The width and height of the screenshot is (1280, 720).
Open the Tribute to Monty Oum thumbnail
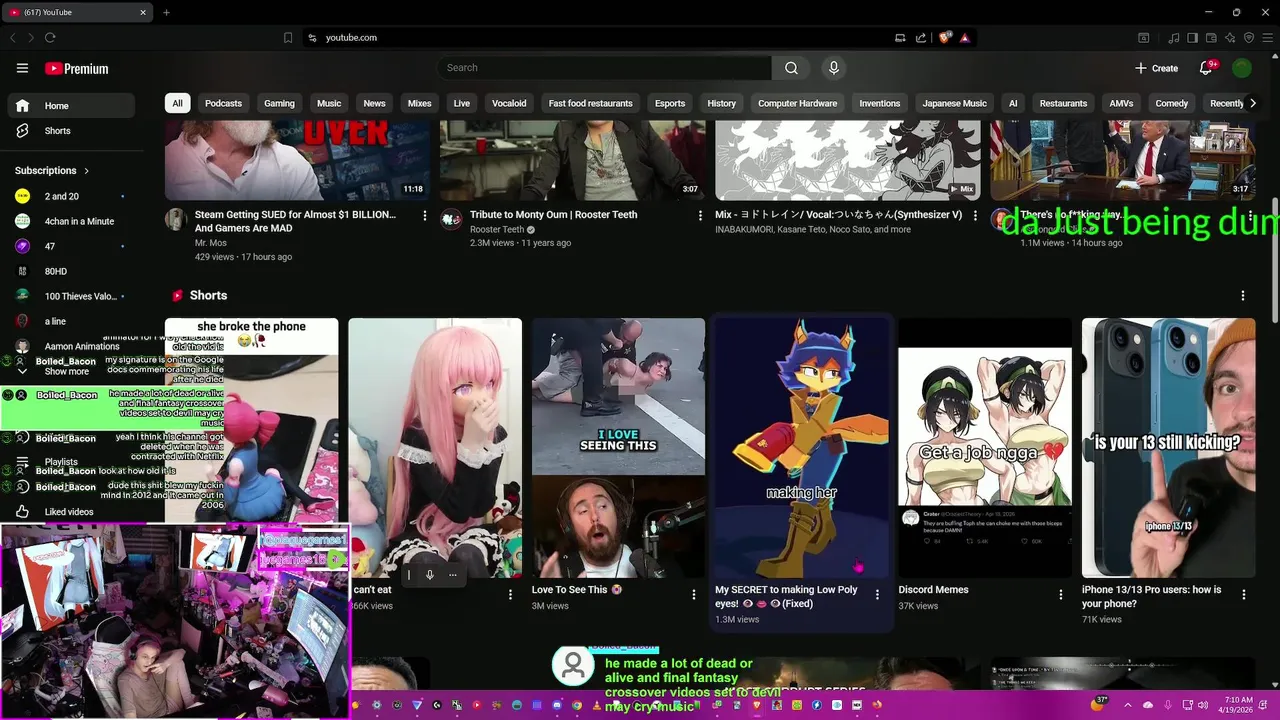tap(573, 160)
